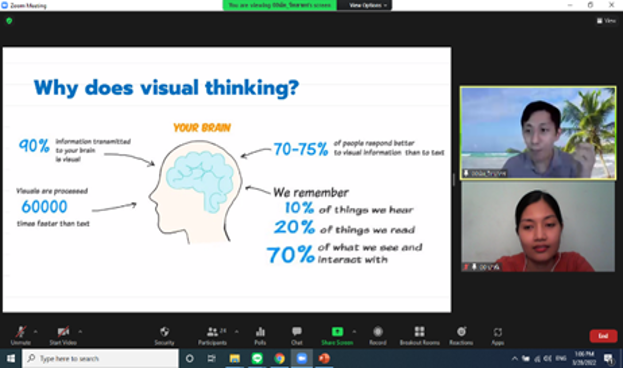Open the Security shield icon
623x368 pixels.
click(164, 332)
